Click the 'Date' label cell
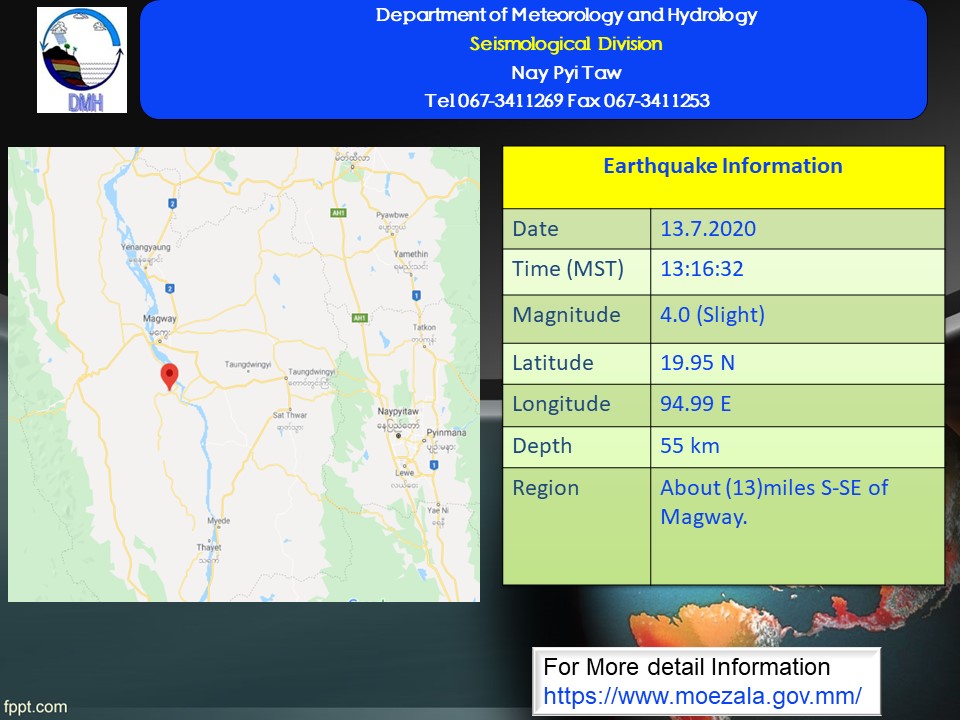The height and width of the screenshot is (720, 960). point(577,229)
